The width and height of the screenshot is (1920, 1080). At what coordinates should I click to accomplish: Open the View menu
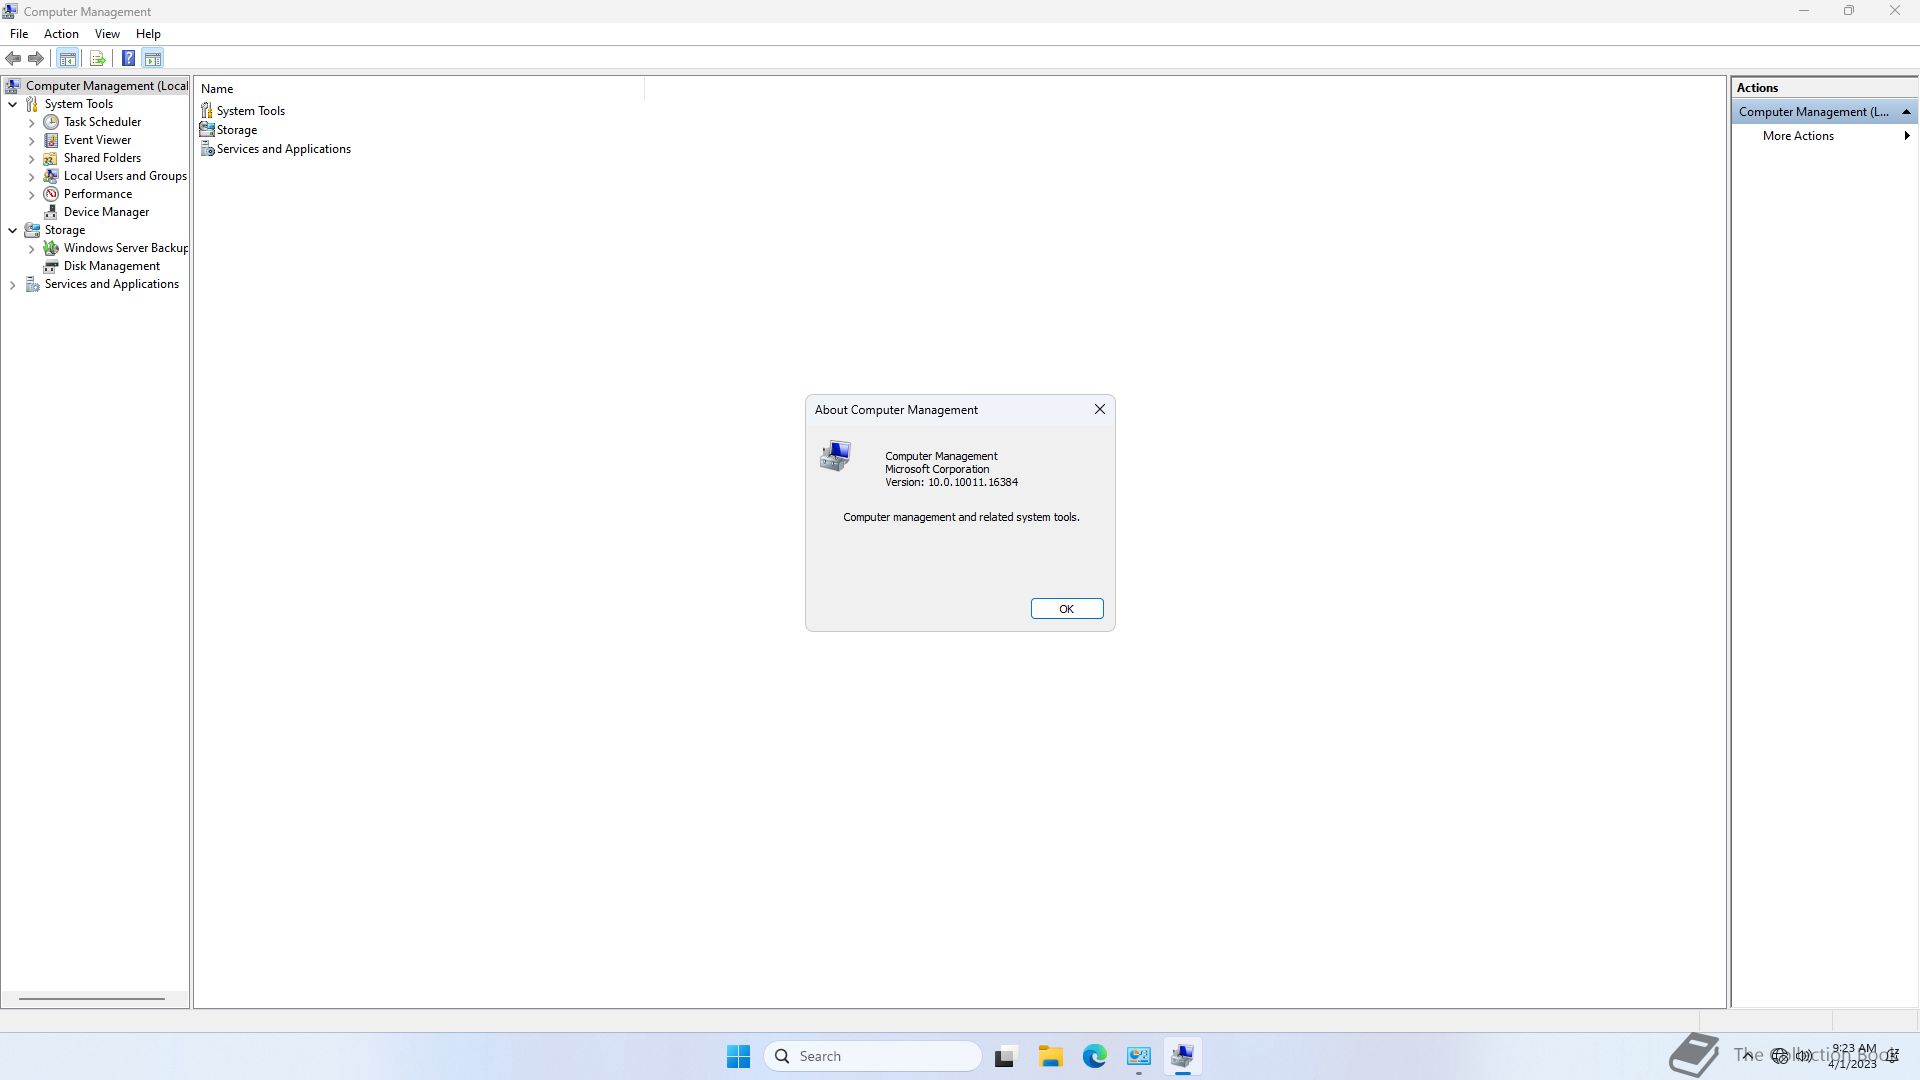click(107, 34)
